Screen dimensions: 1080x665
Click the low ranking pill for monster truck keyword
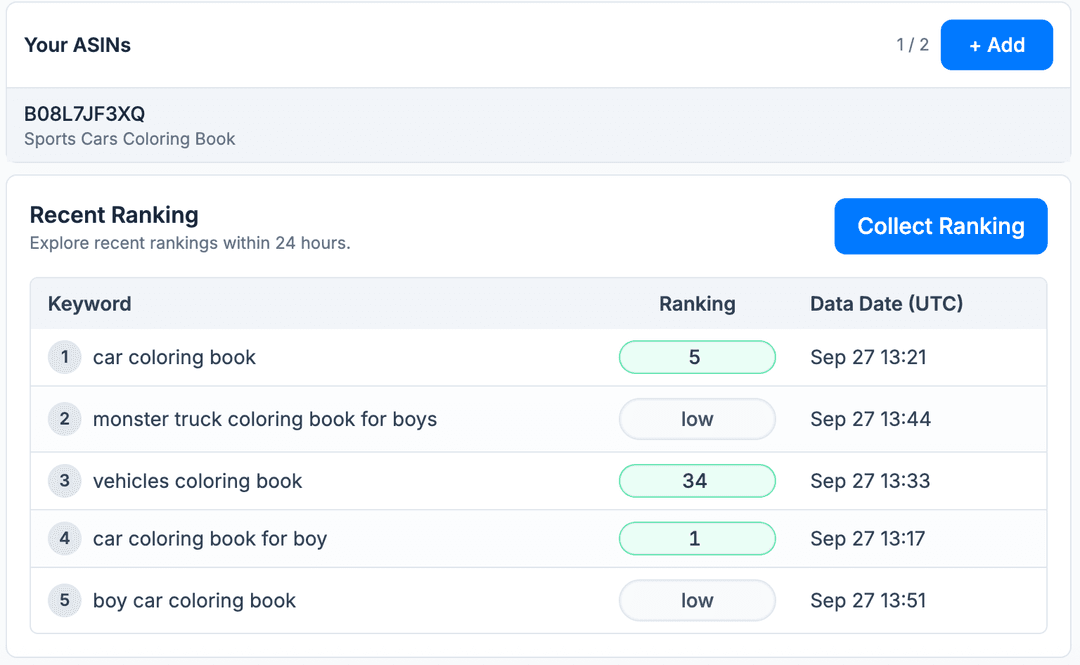tap(697, 419)
